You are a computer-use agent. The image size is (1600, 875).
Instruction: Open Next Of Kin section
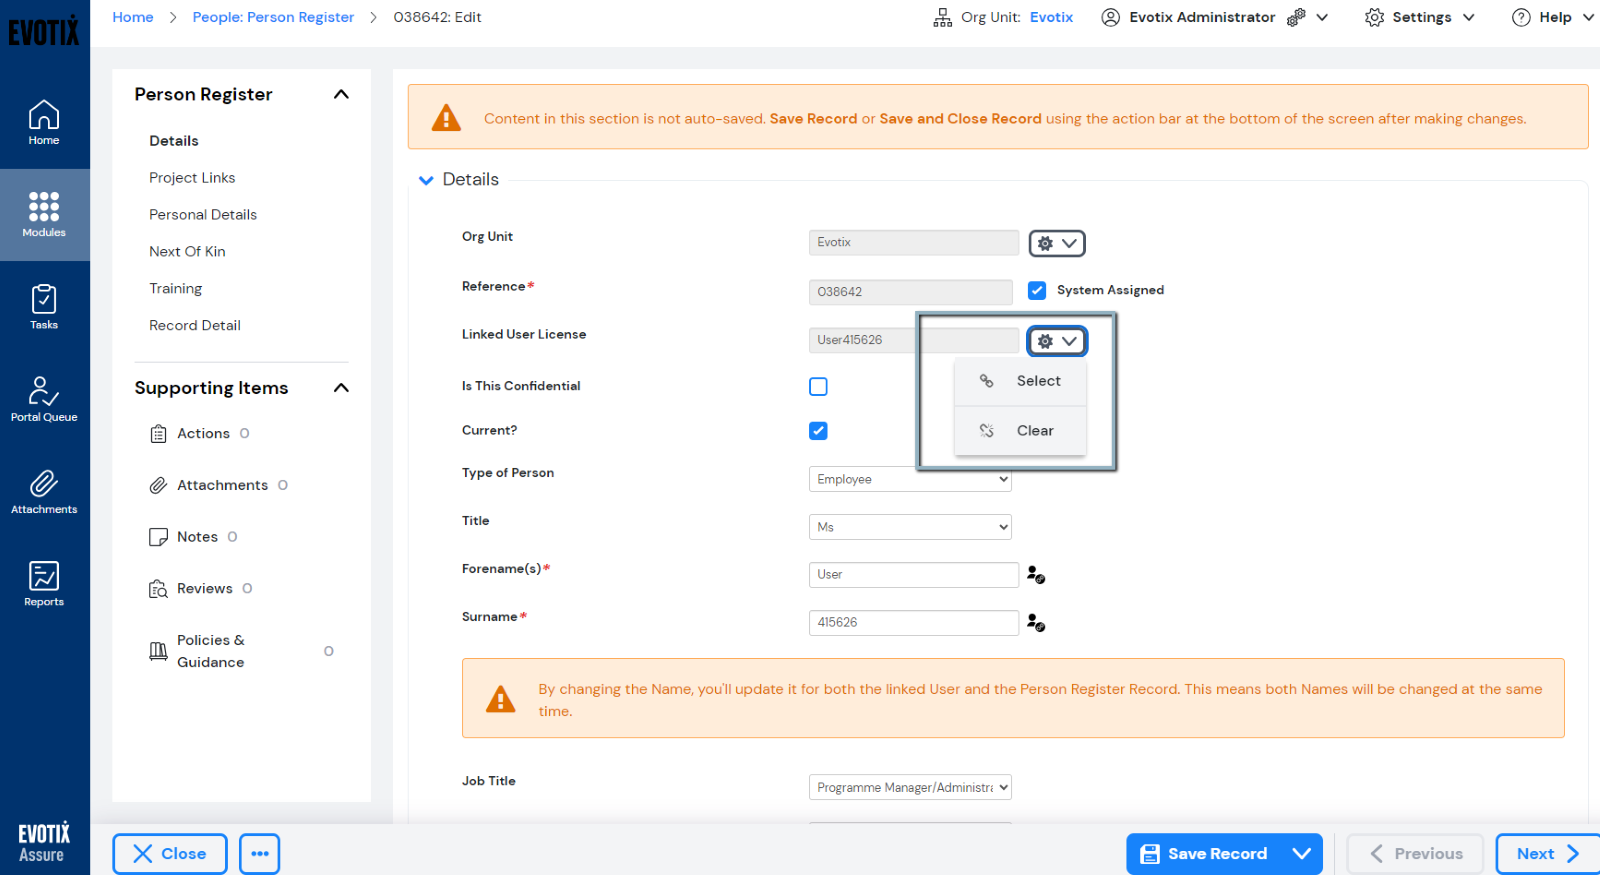tap(187, 252)
